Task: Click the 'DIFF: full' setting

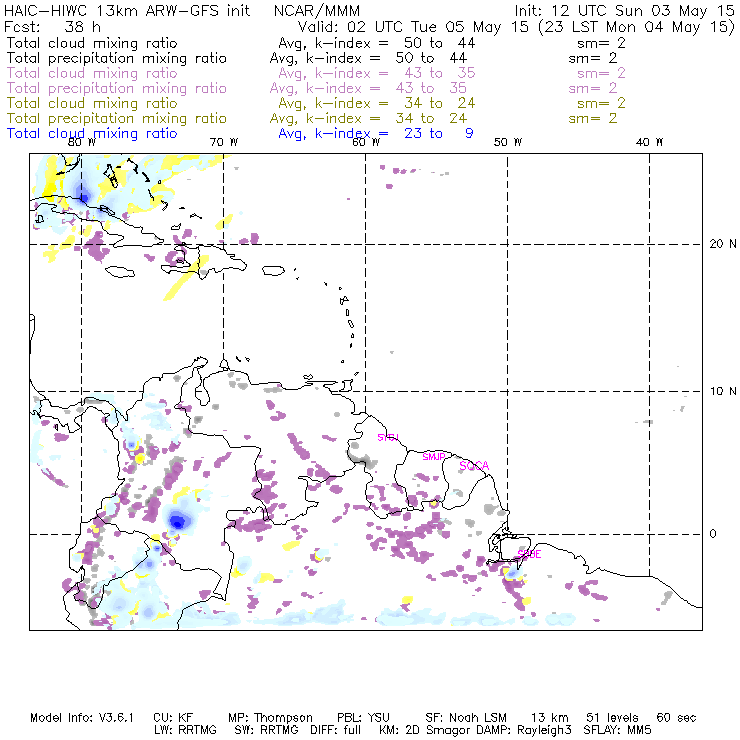Action: (336, 730)
